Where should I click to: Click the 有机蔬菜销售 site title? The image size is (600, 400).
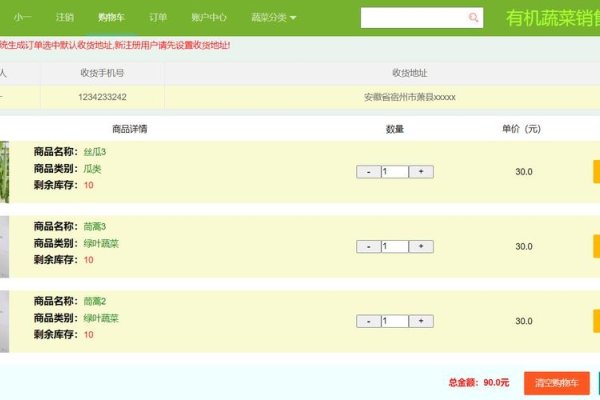pyautogui.click(x=553, y=18)
